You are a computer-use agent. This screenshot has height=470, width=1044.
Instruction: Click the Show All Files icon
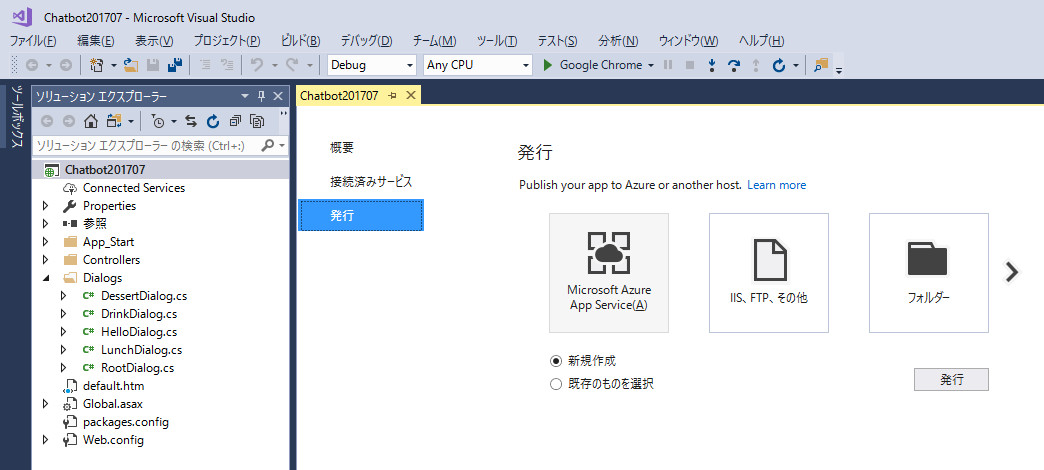tap(257, 121)
